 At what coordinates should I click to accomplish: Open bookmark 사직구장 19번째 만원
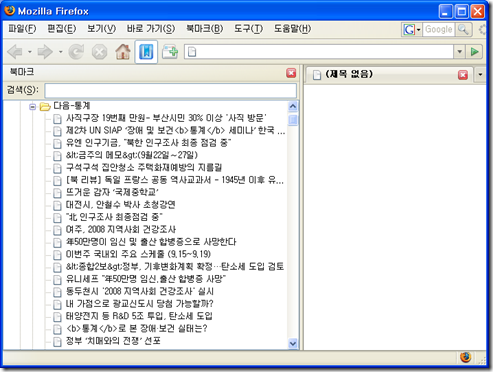[166, 118]
